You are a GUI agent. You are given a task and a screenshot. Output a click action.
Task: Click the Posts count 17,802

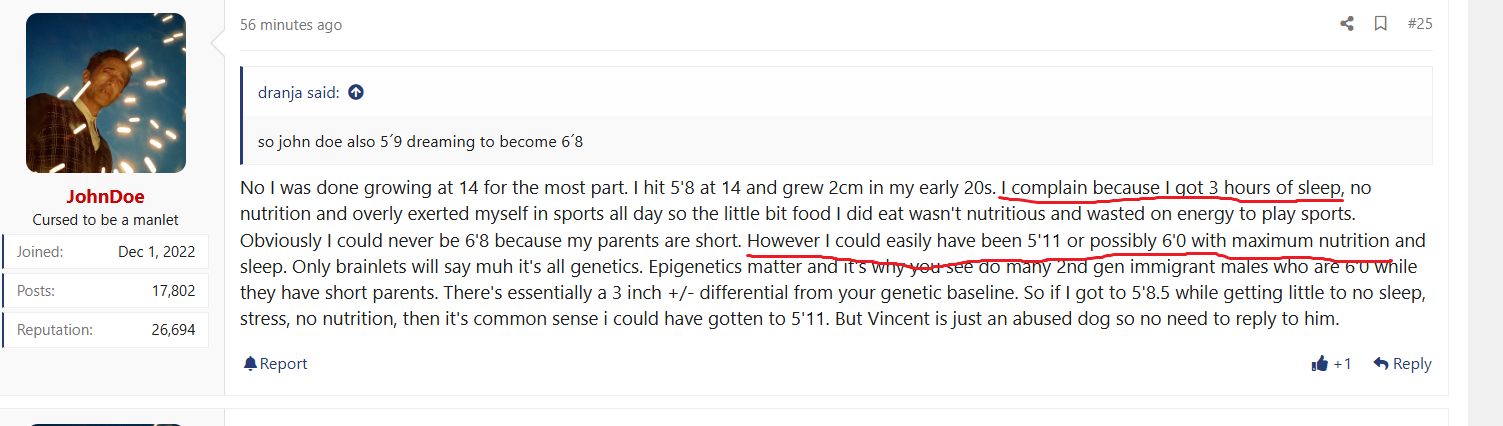coord(174,291)
